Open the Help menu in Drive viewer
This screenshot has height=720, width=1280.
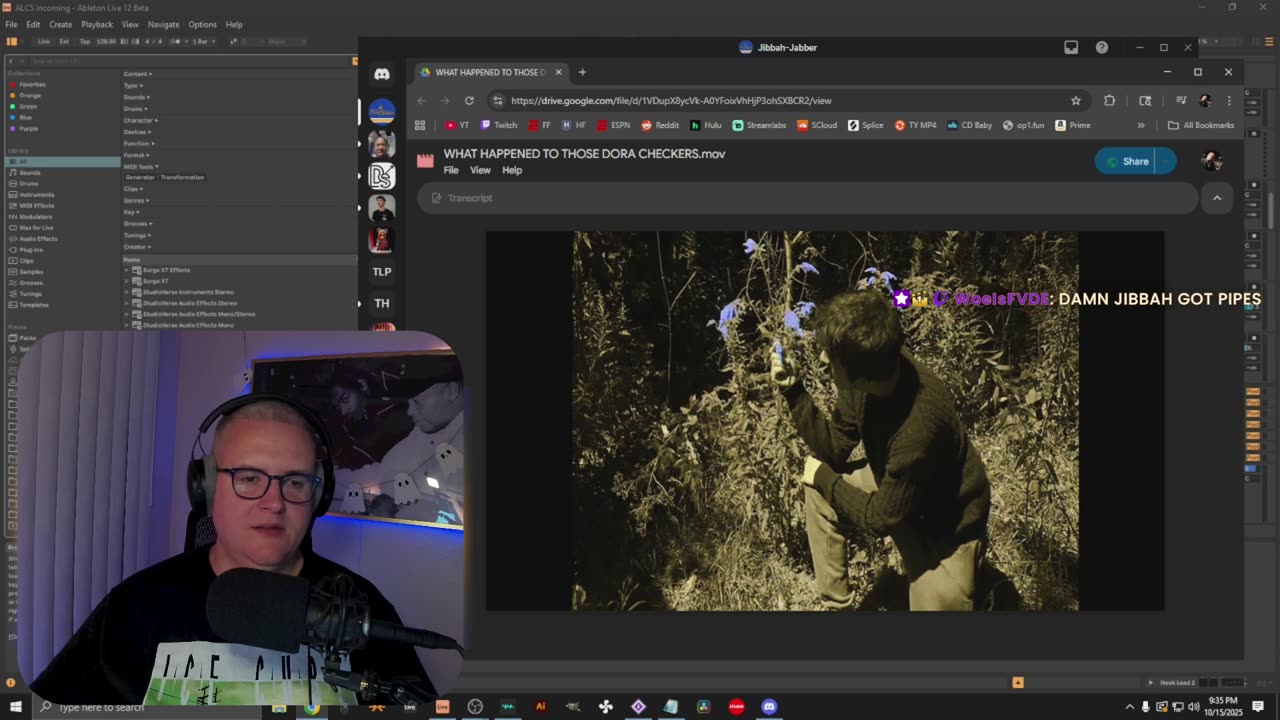(512, 170)
